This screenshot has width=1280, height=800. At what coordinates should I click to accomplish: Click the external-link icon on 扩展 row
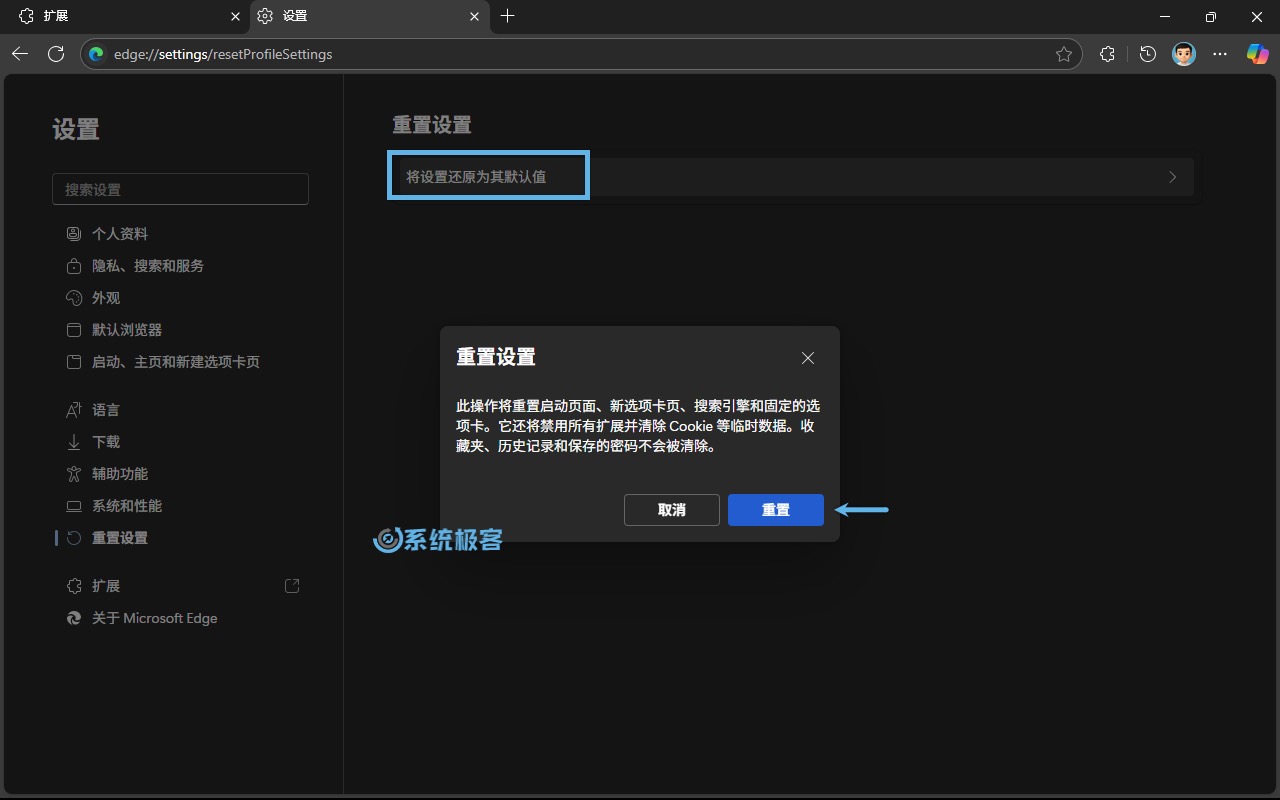pos(292,585)
